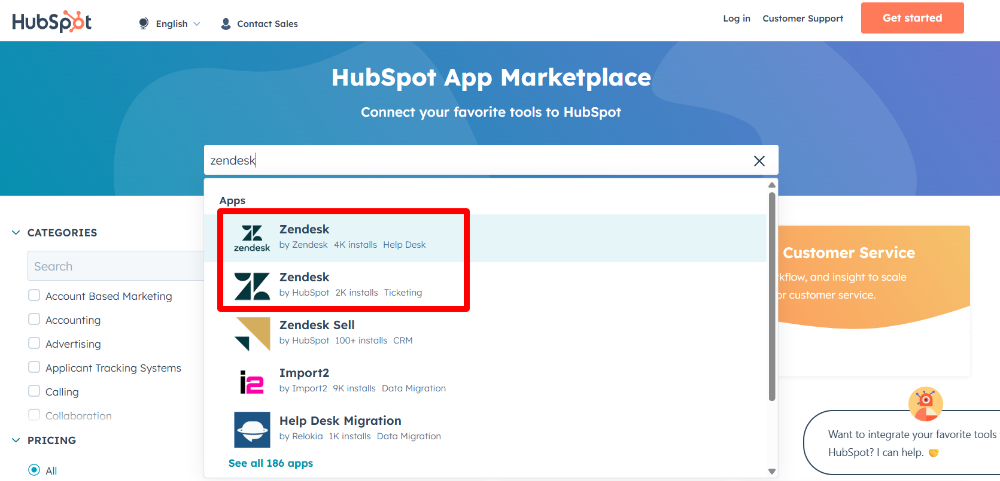Click the Zendesk Sell logo icon
Image resolution: width=1000 pixels, height=481 pixels.
(x=252, y=334)
